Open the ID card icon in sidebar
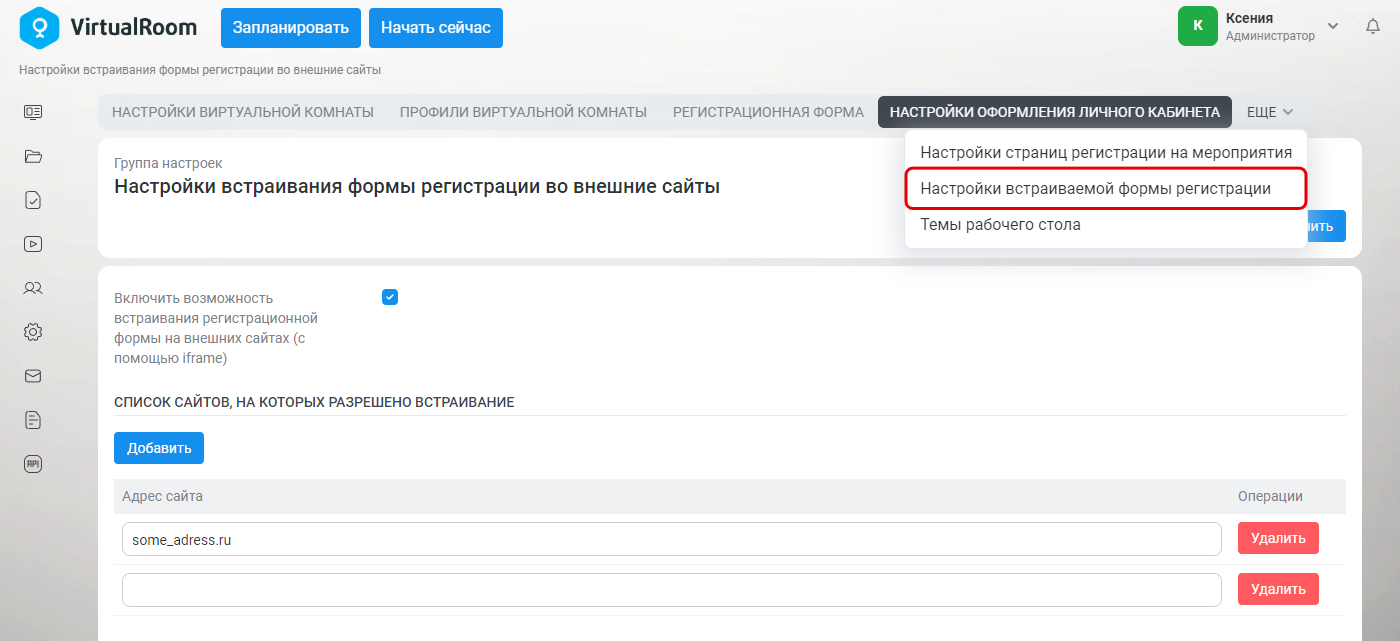The height and width of the screenshot is (641, 1400). point(33,112)
